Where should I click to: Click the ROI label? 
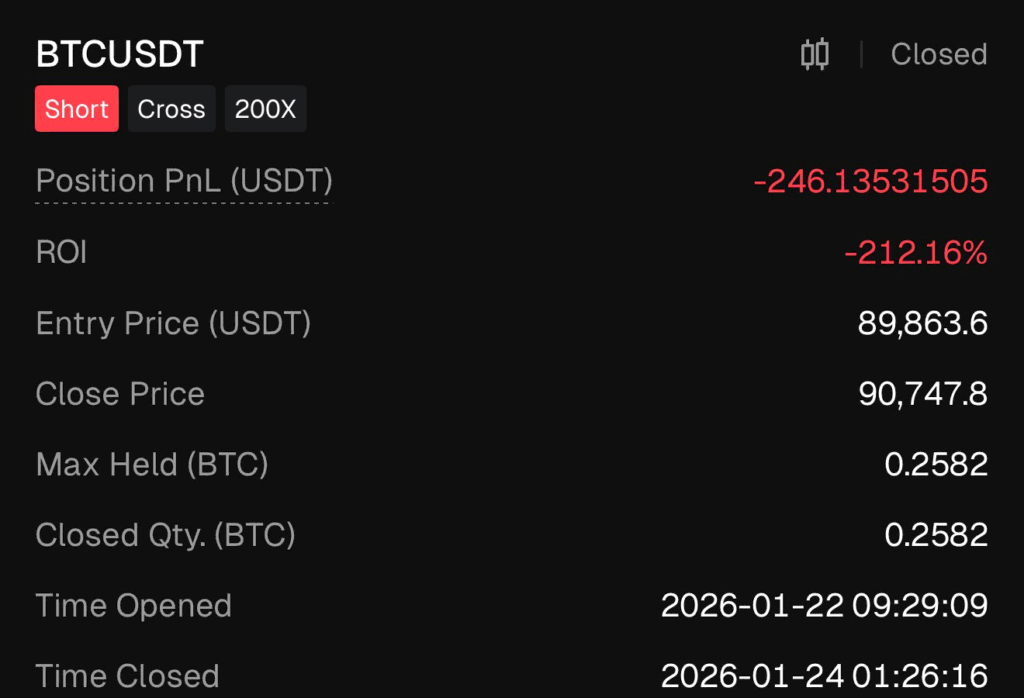61,252
